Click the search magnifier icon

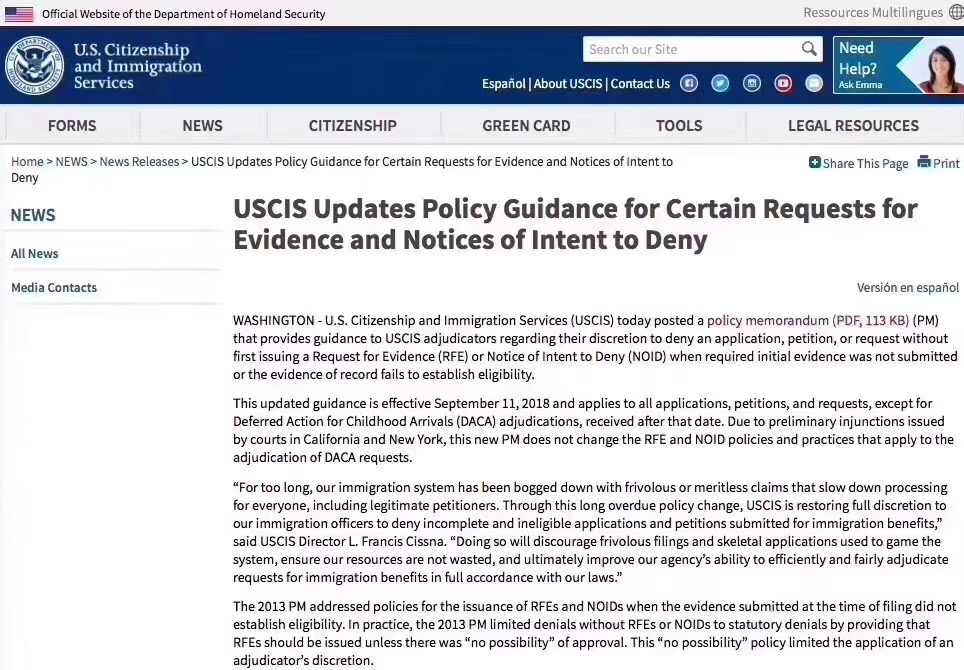(x=810, y=49)
